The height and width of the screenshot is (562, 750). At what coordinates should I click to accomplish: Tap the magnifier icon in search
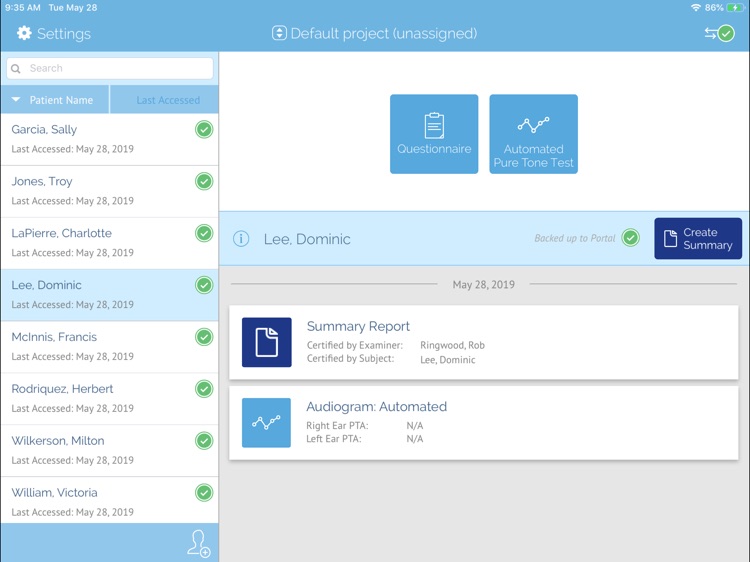click(16, 69)
